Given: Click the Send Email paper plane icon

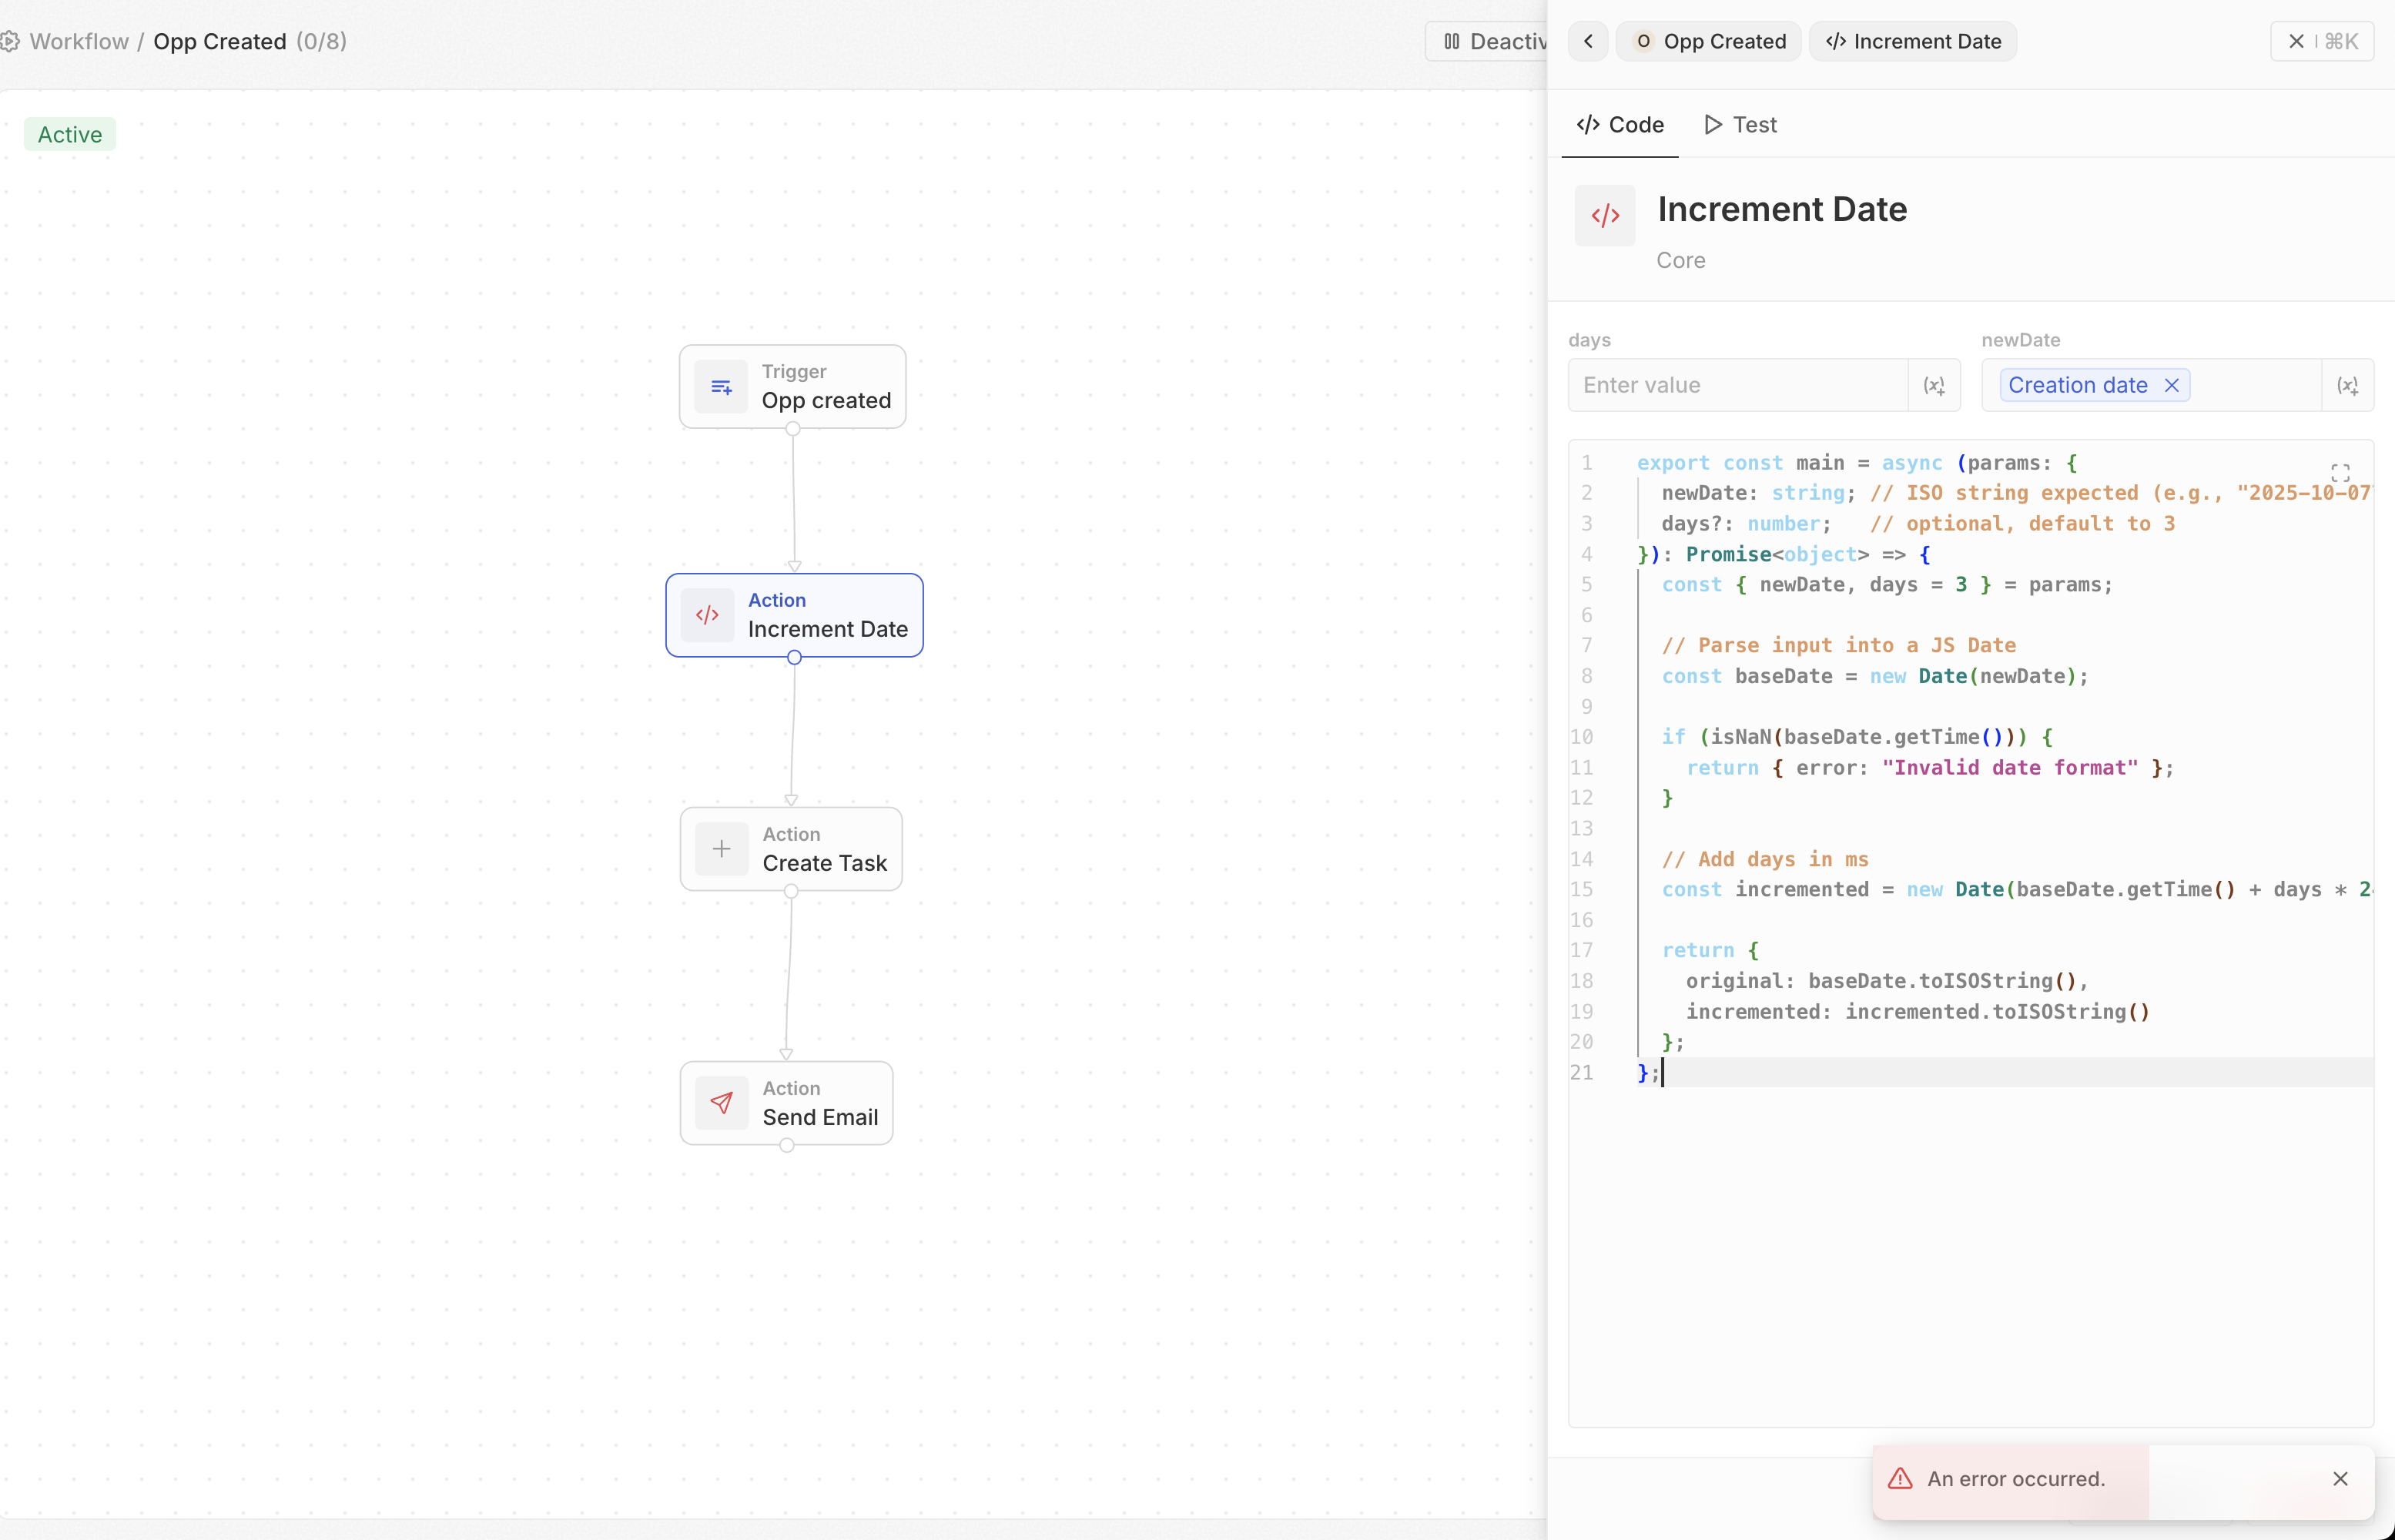Looking at the screenshot, I should [x=721, y=1103].
